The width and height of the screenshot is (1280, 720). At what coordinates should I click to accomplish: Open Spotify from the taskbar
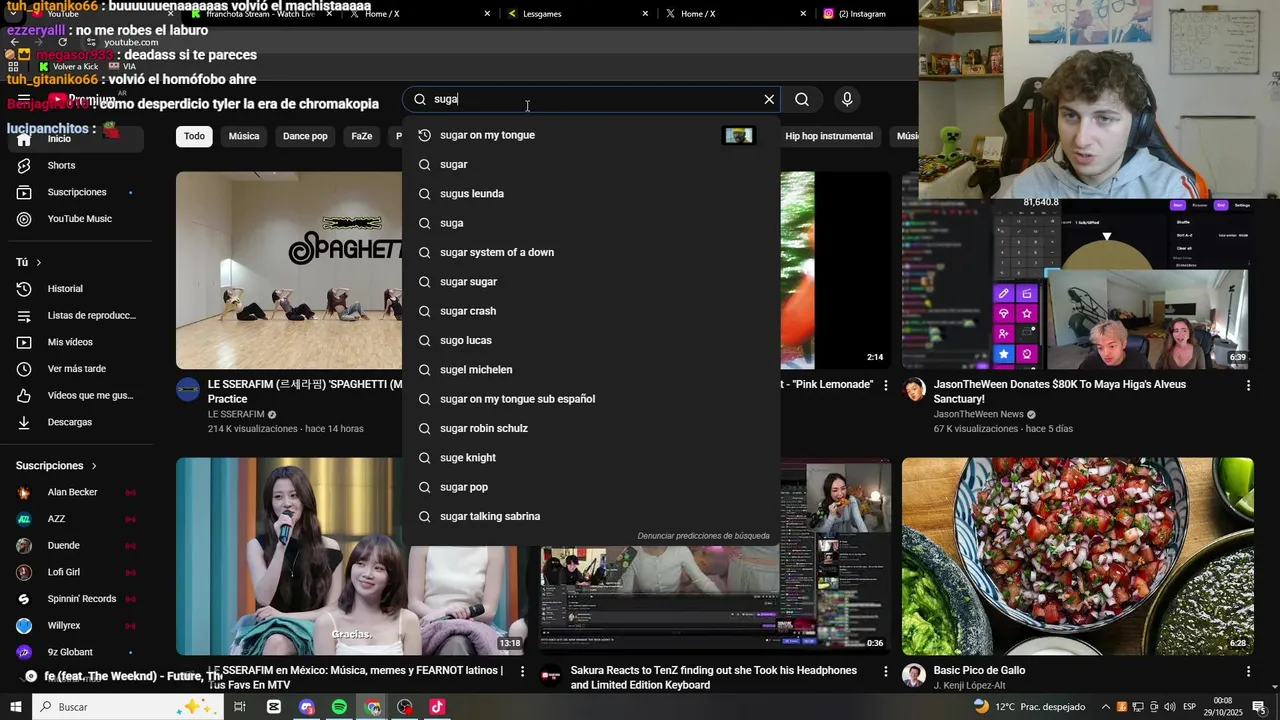(339, 707)
